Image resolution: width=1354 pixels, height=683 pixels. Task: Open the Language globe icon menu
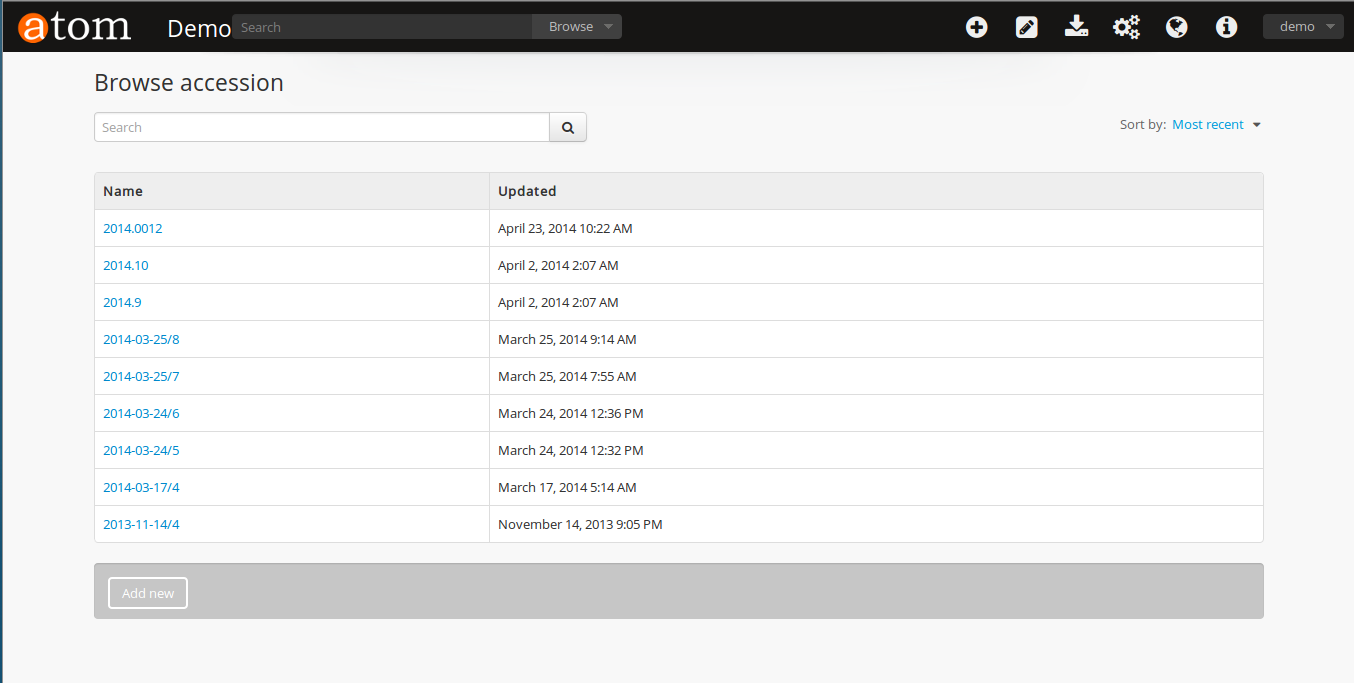[x=1176, y=27]
